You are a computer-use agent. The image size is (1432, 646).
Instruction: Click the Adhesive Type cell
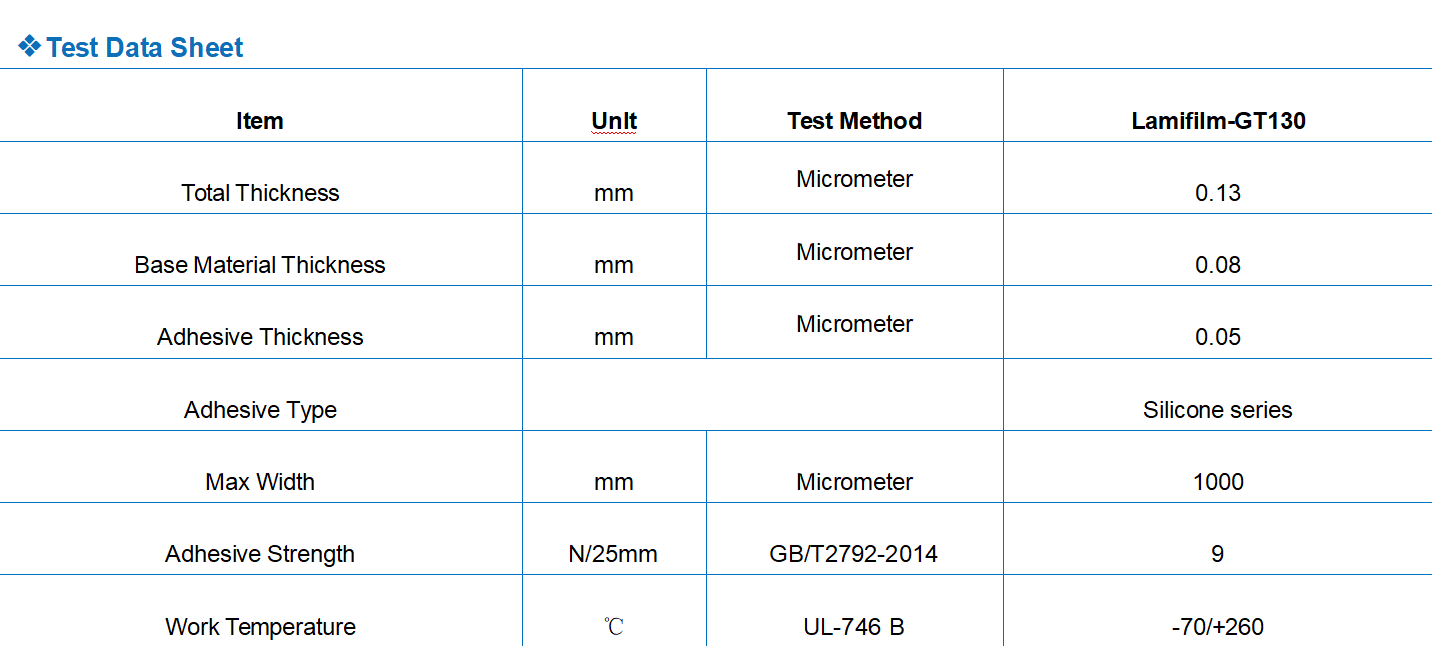[x=260, y=410]
